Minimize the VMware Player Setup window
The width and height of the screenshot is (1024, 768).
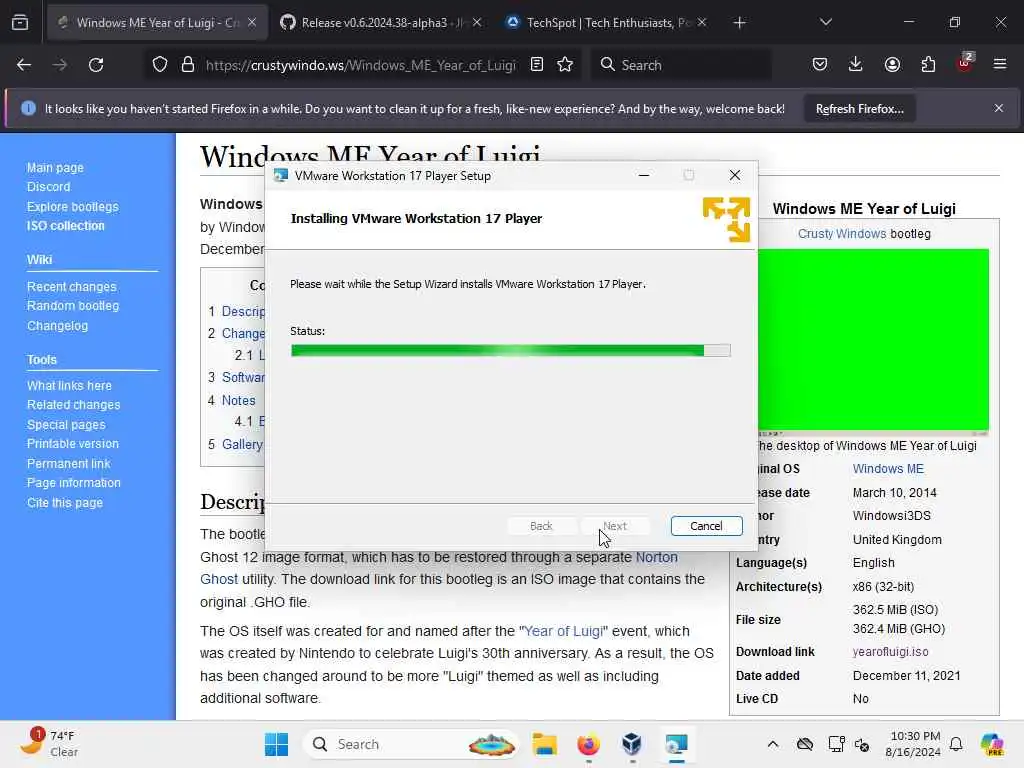click(x=644, y=175)
